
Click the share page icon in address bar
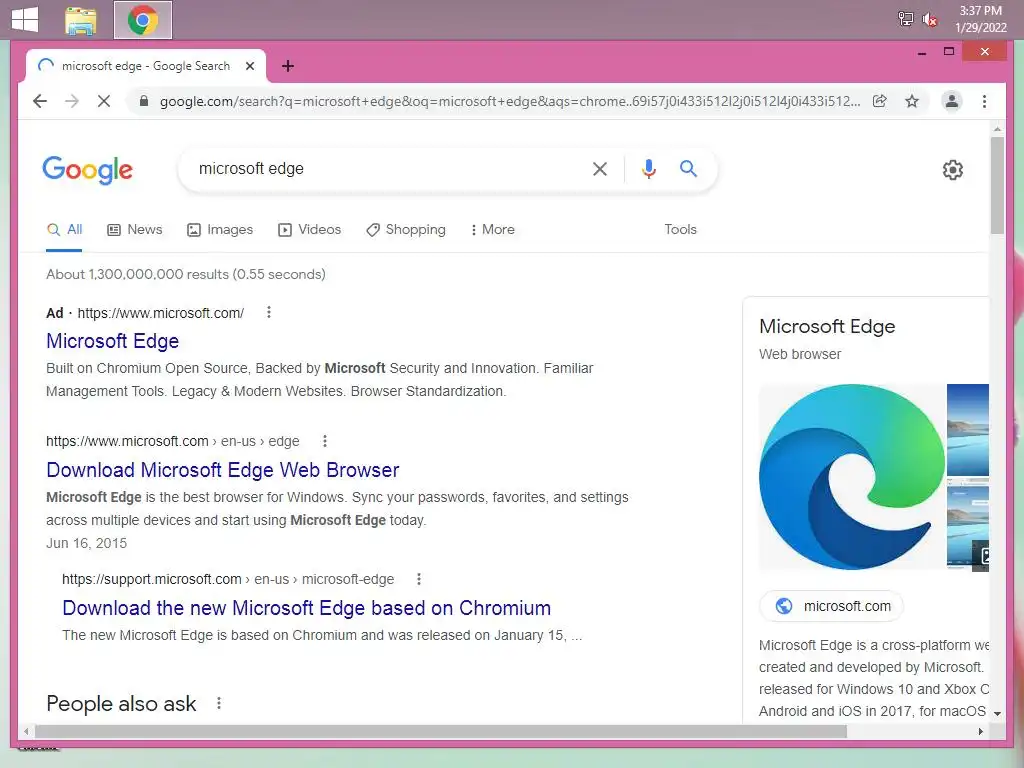(880, 101)
